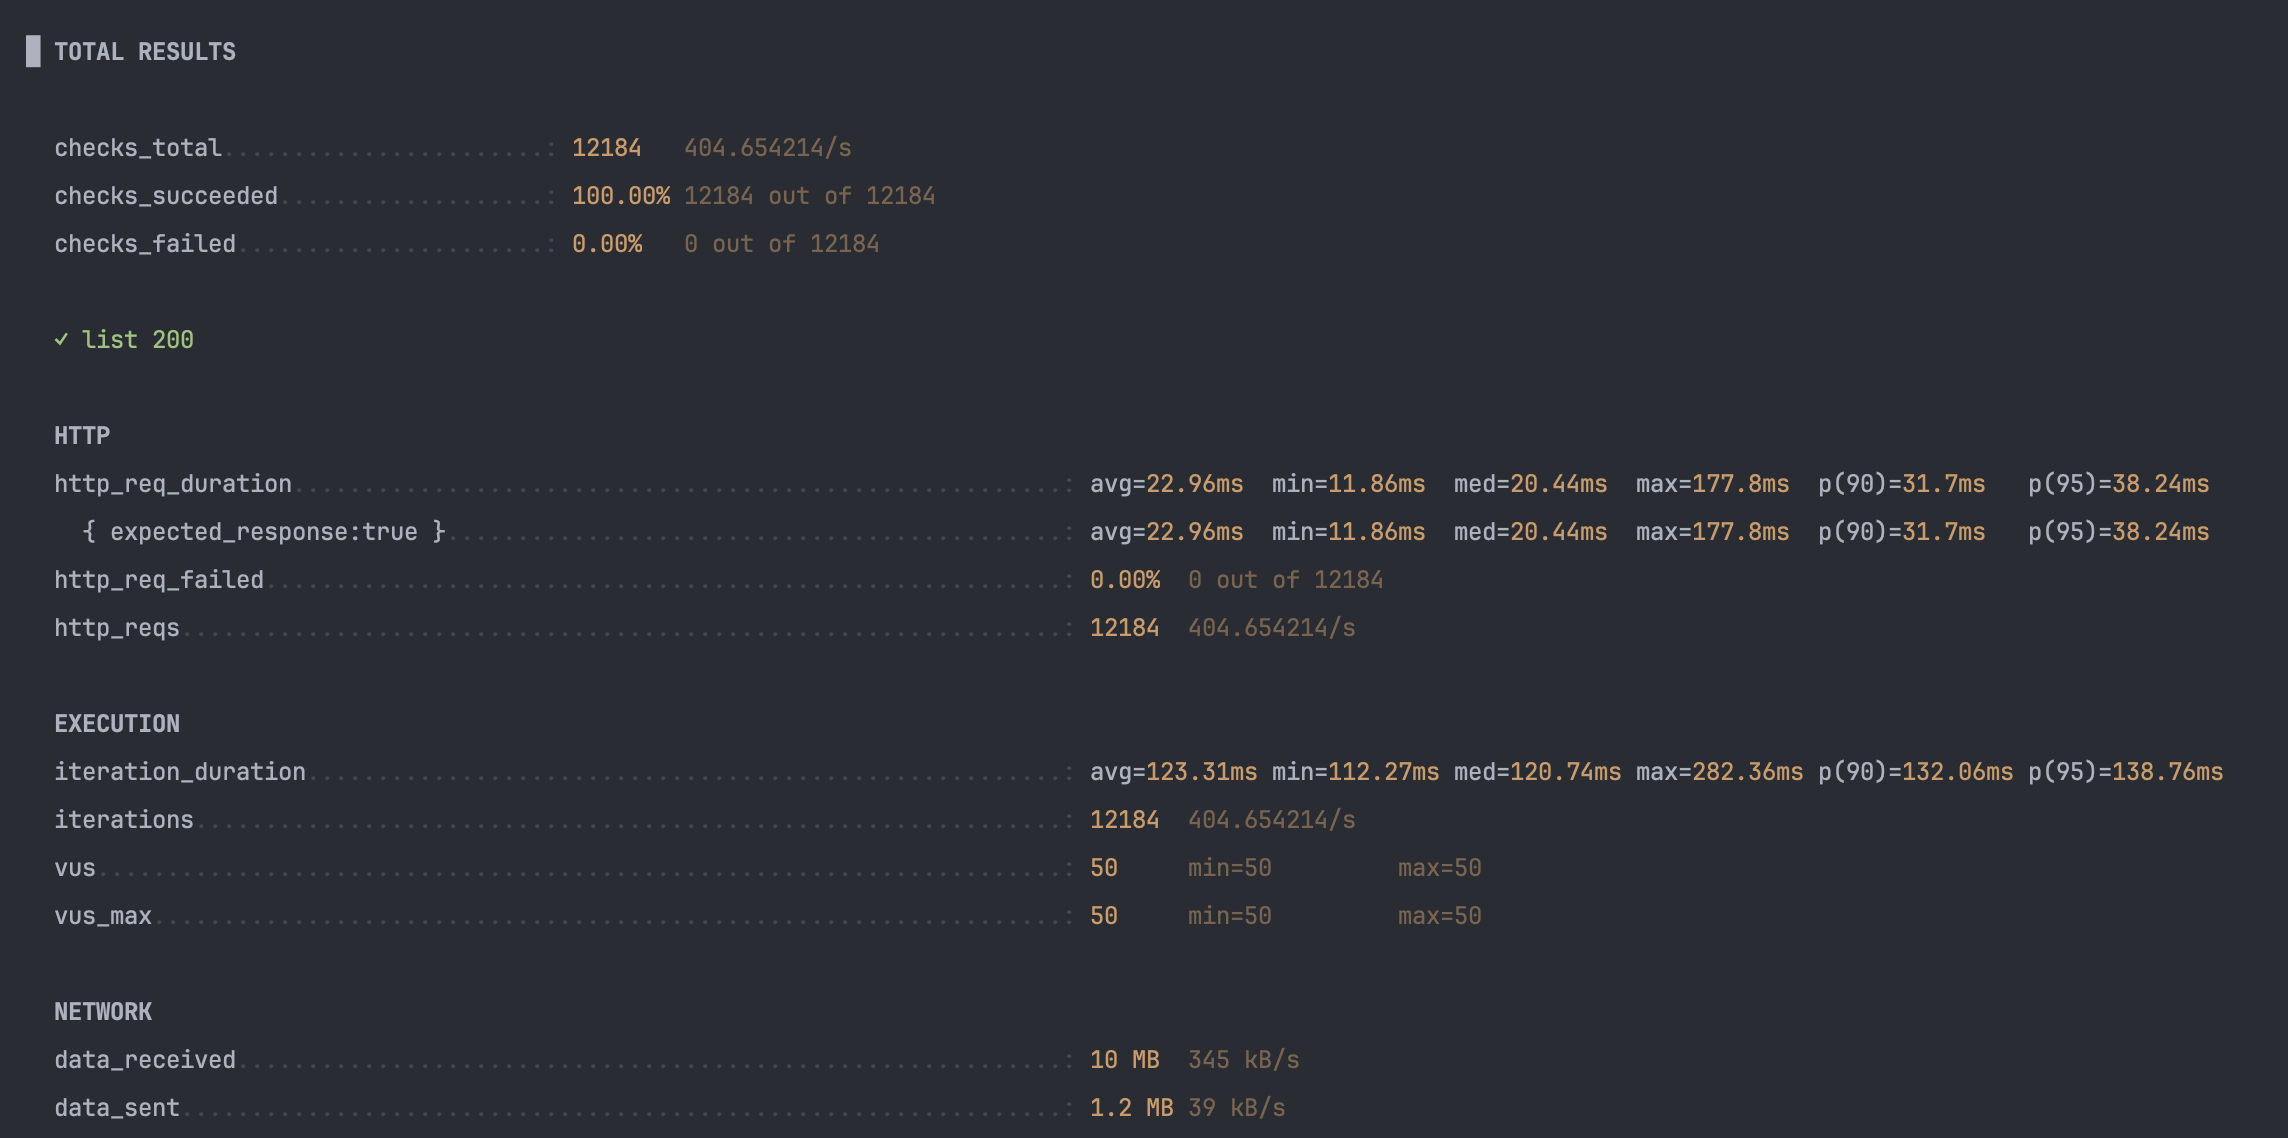This screenshot has width=2288, height=1138.
Task: Click the green checkmark beside list 200
Action: click(x=61, y=340)
